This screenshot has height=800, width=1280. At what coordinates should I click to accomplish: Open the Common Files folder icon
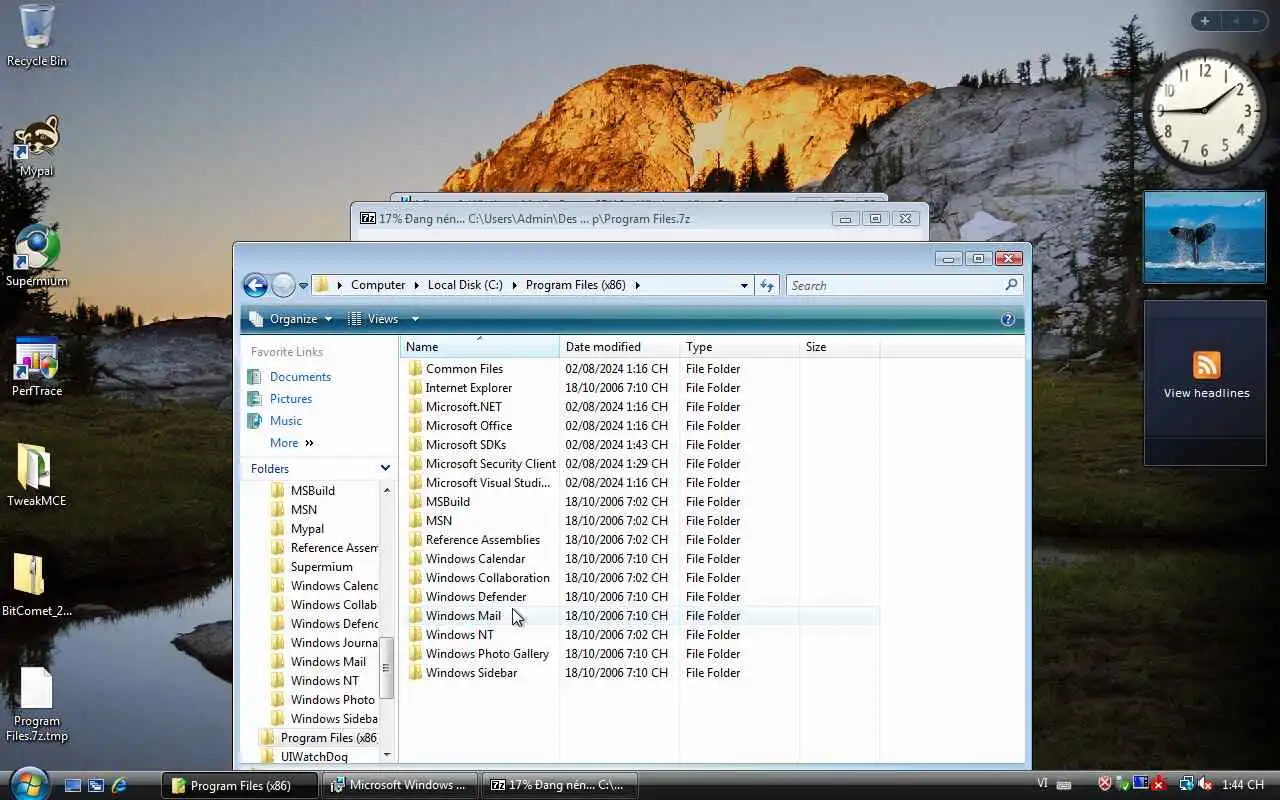(x=416, y=369)
